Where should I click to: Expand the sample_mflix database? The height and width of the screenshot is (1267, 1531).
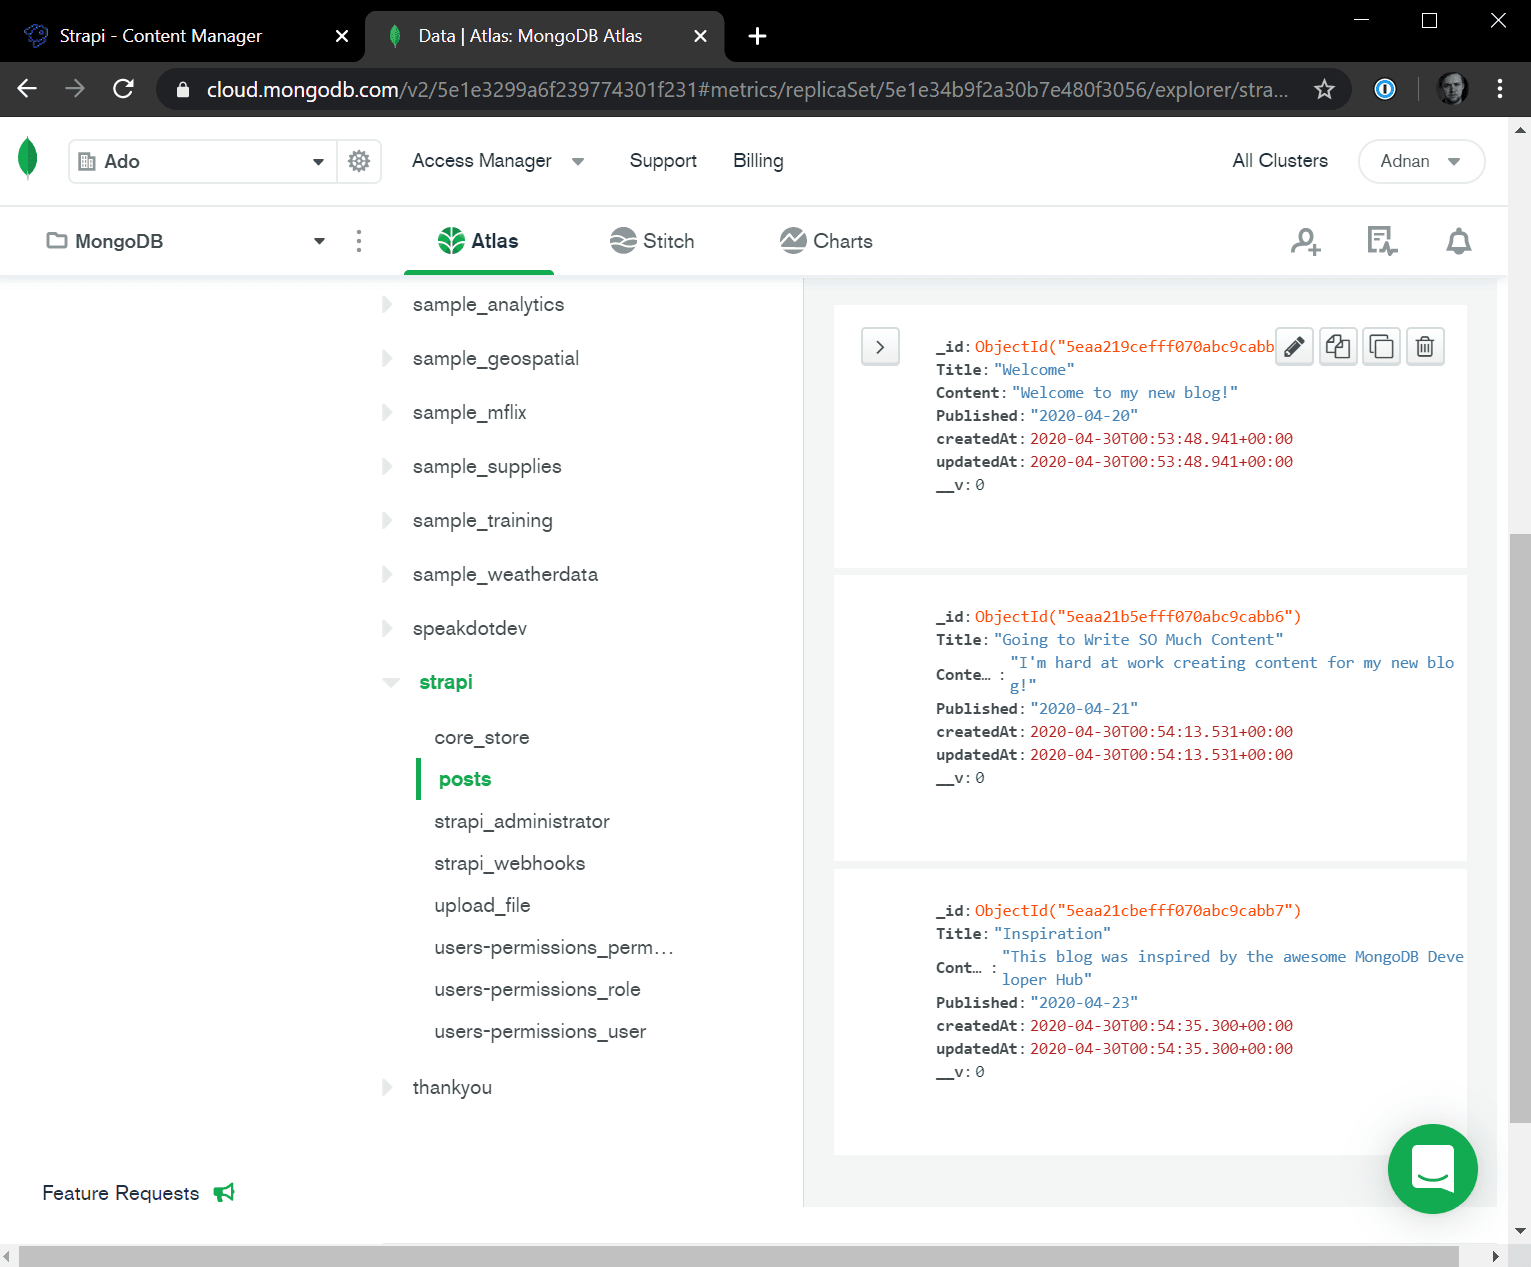[x=387, y=412]
